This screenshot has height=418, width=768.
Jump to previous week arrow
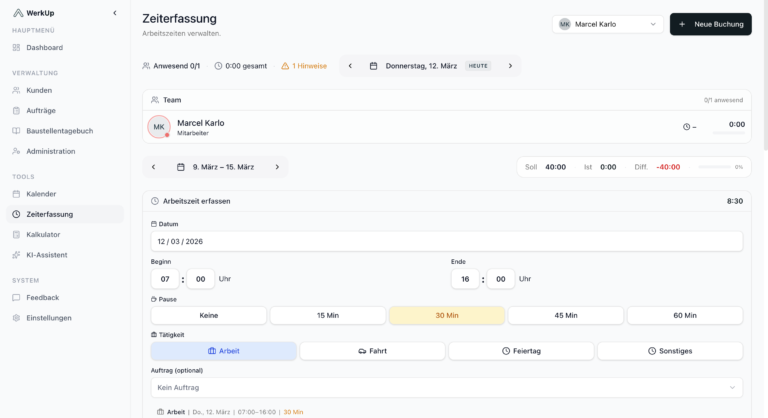click(x=153, y=167)
